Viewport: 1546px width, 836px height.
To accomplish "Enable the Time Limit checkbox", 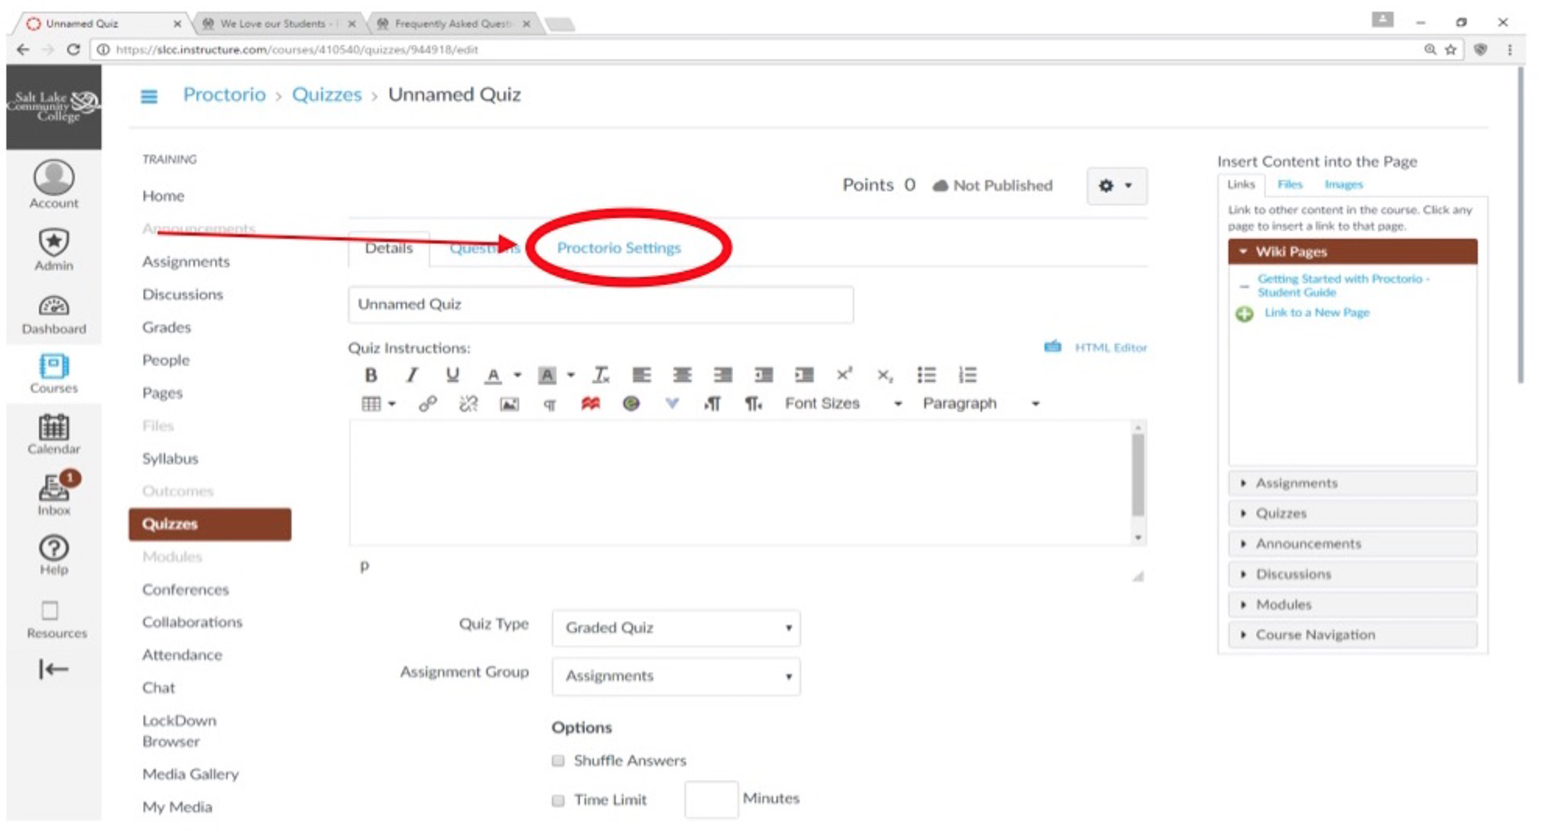I will (x=558, y=801).
